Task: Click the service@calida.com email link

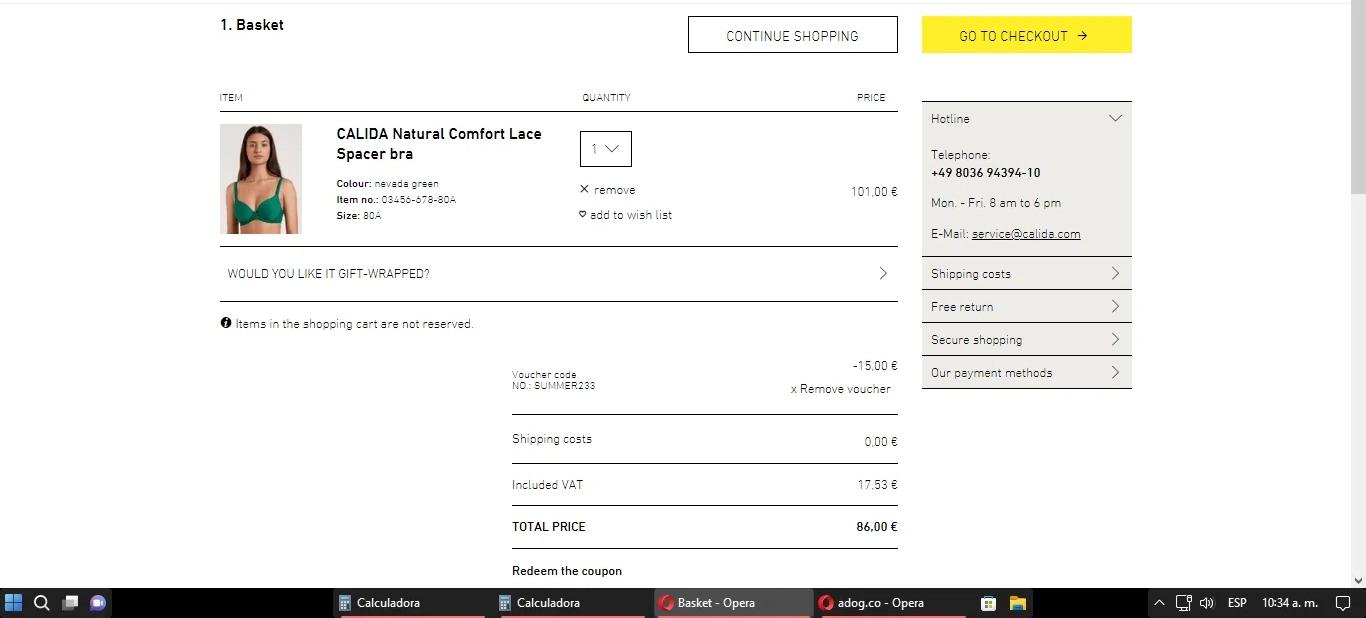Action: tap(1026, 234)
